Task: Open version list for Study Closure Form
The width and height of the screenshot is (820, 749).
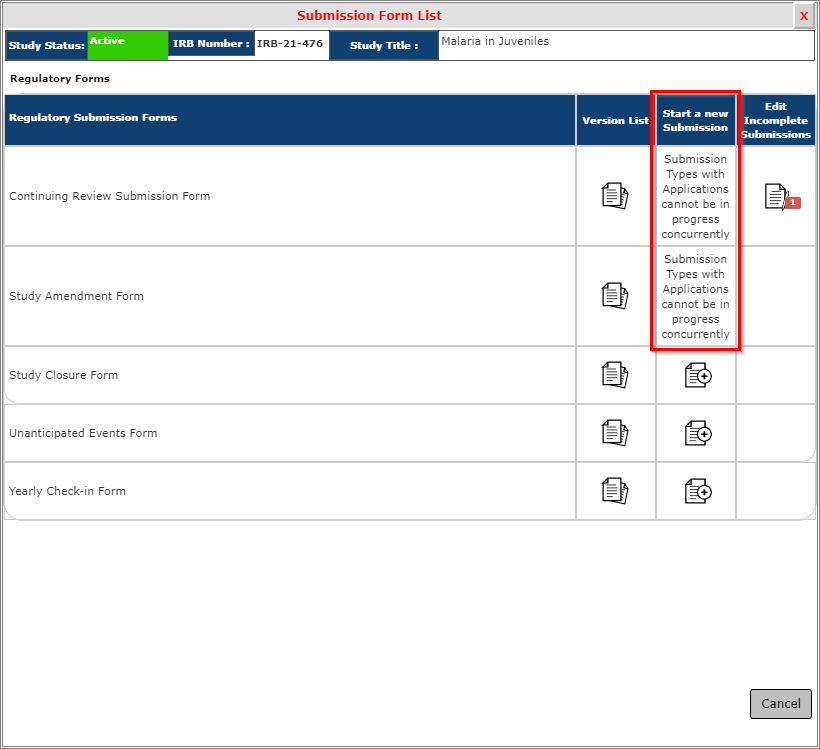Action: point(615,374)
